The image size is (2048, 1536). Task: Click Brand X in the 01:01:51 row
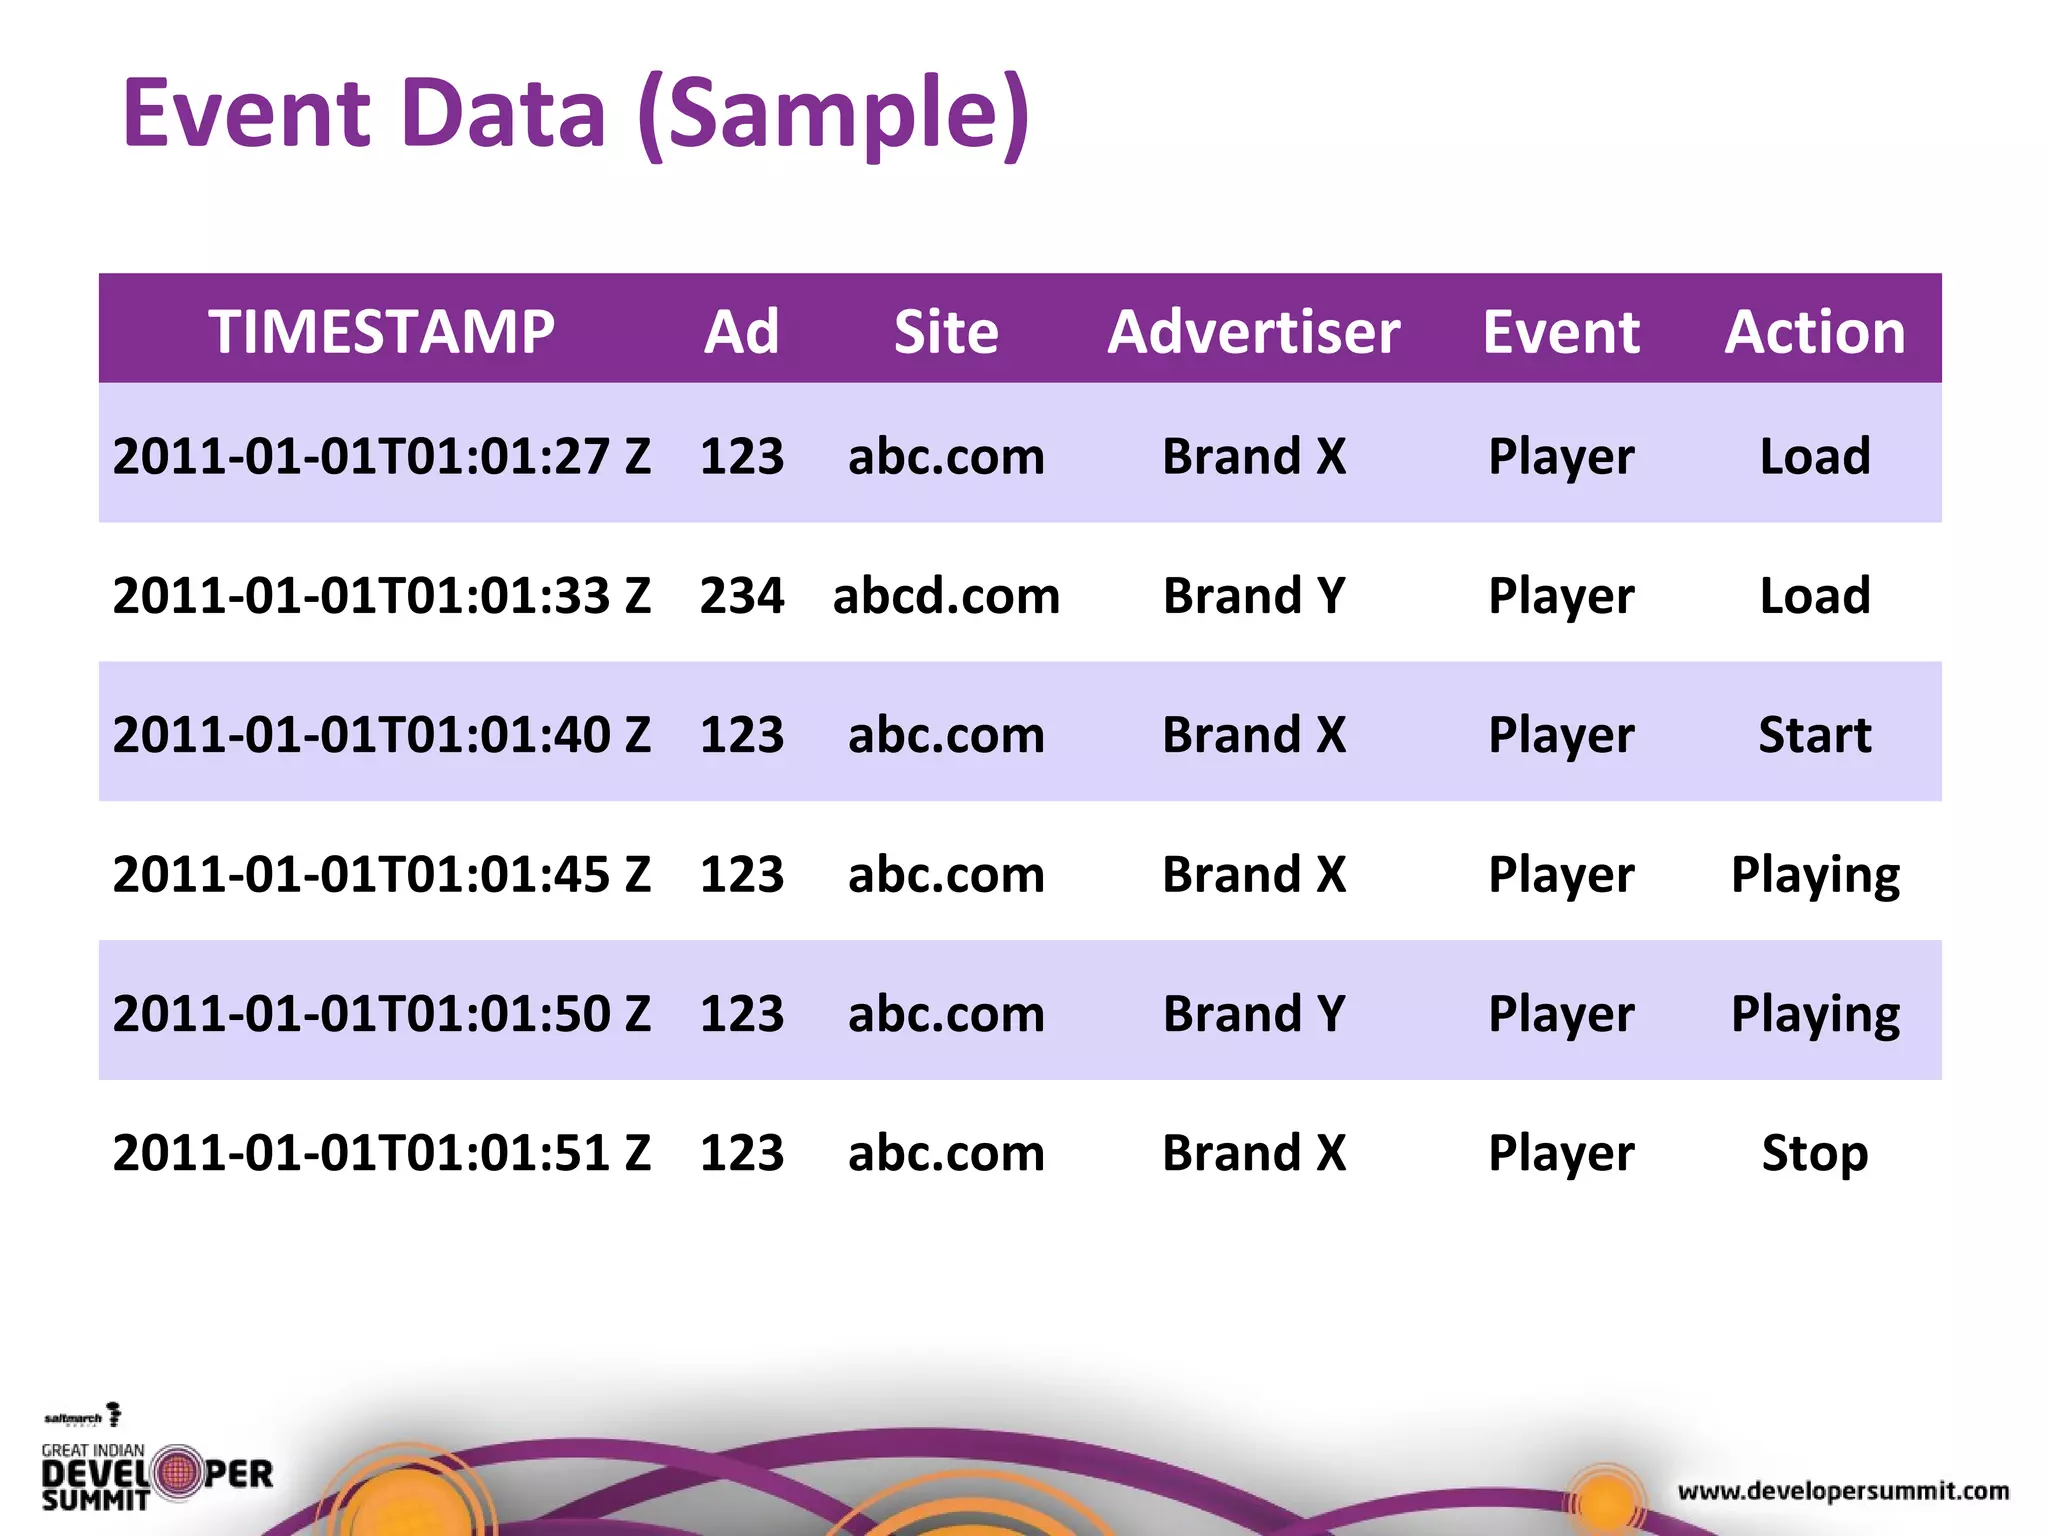(1254, 1152)
